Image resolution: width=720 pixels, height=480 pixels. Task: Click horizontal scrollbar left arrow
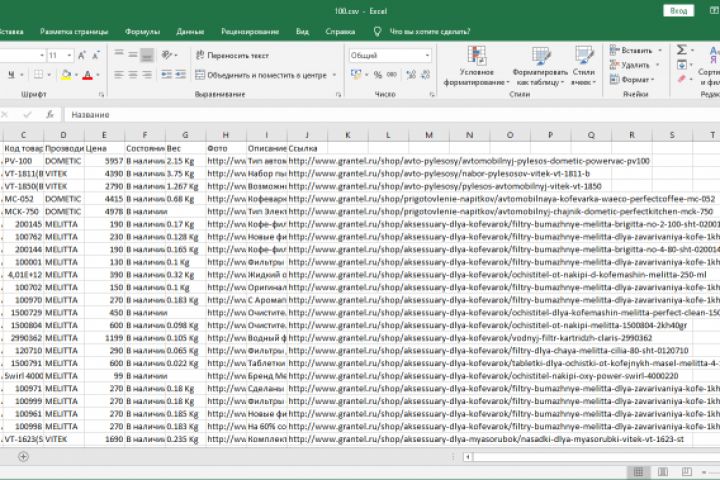tap(467, 457)
